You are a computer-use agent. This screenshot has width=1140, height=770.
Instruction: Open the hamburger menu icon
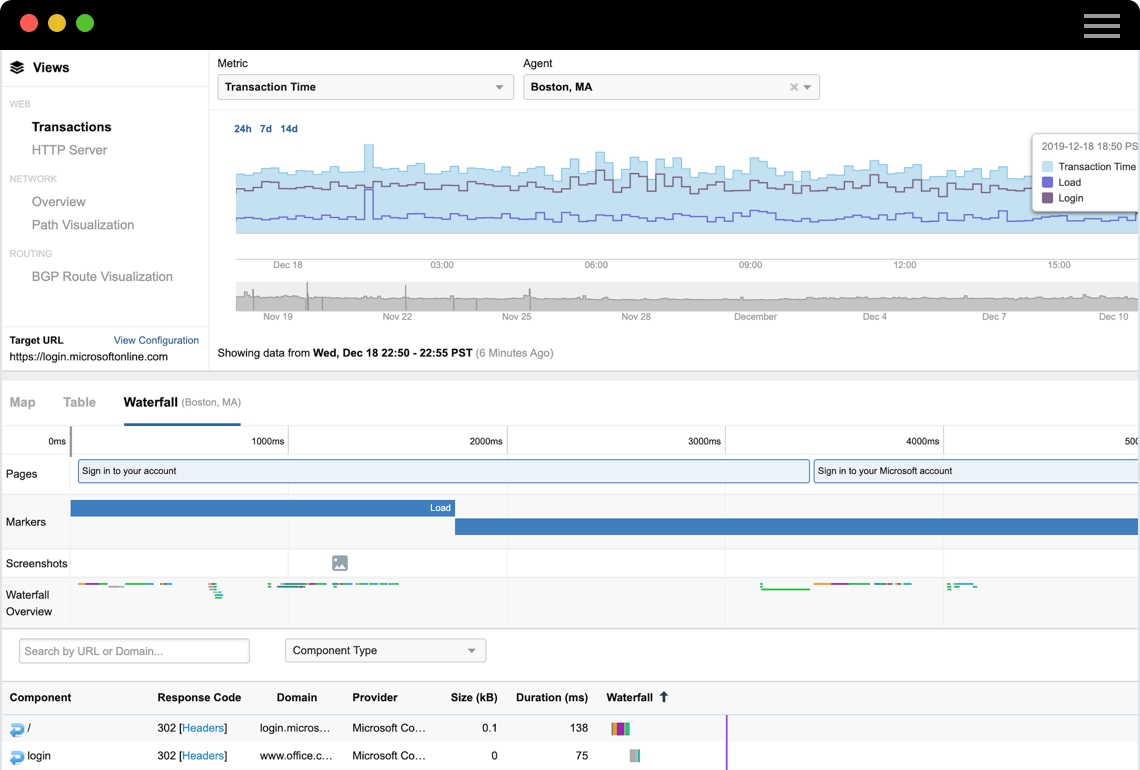(x=1101, y=25)
